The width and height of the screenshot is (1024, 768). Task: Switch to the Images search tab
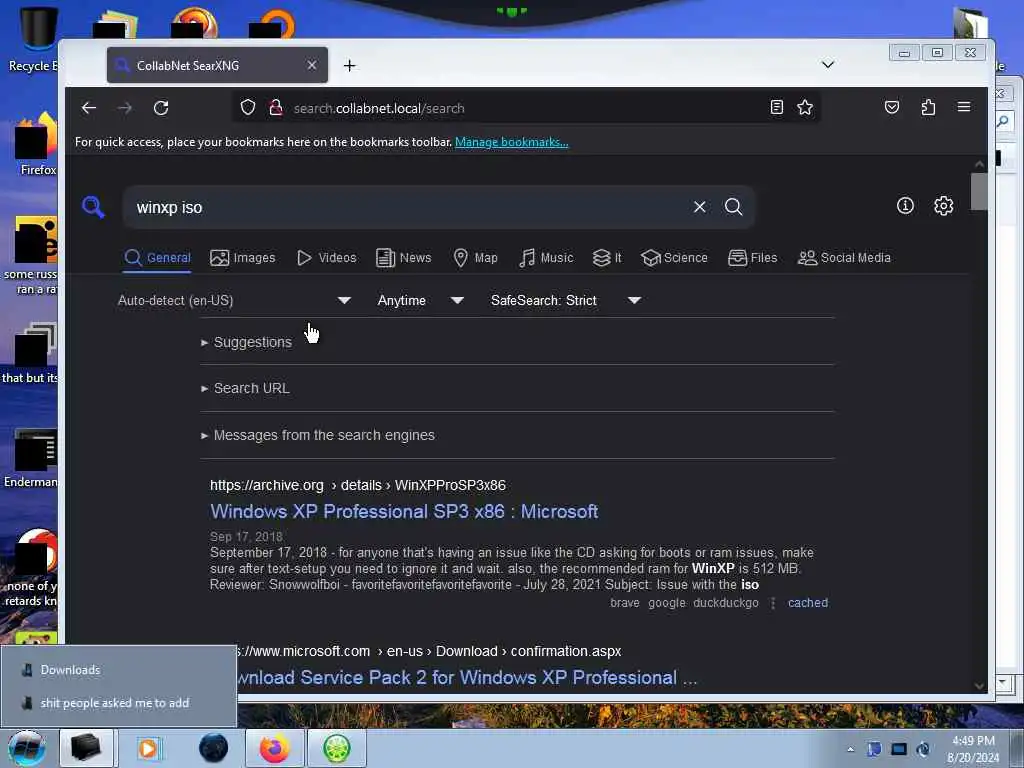242,257
